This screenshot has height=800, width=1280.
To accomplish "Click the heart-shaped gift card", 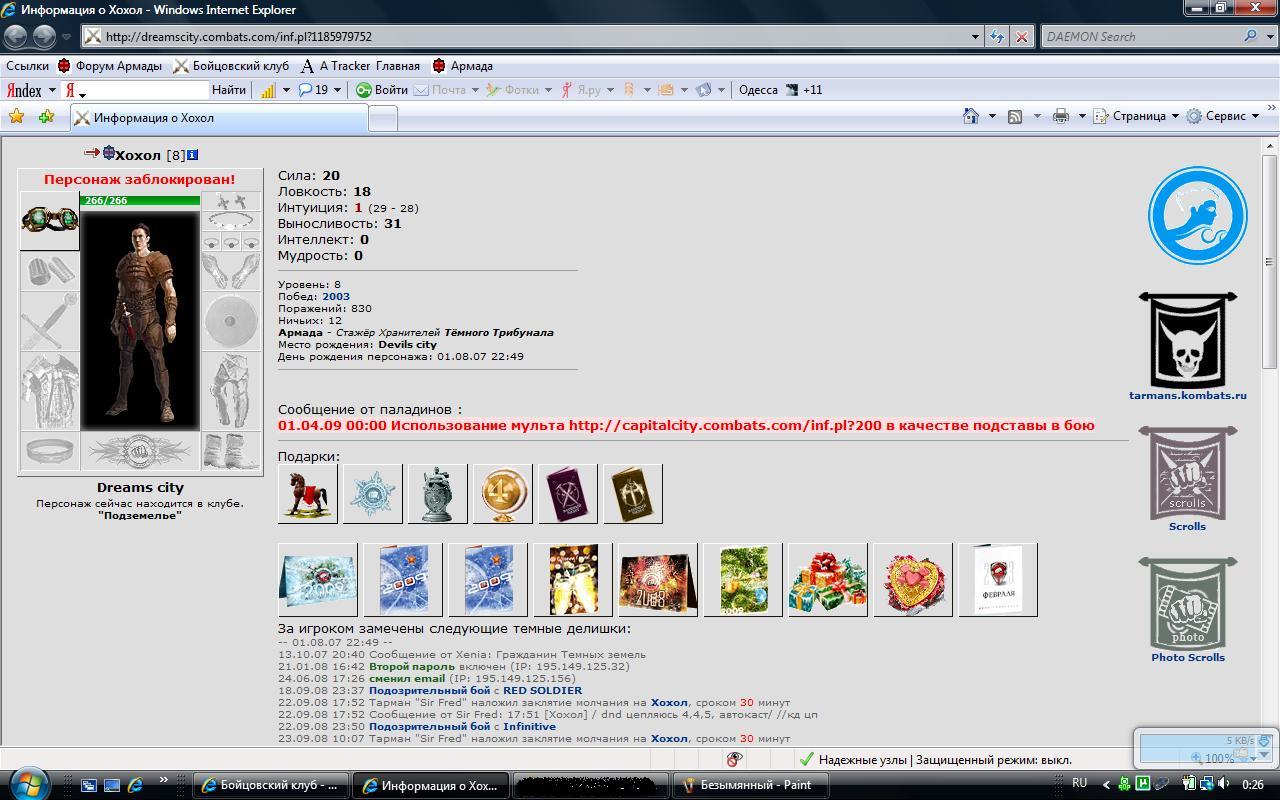I will pos(913,580).
